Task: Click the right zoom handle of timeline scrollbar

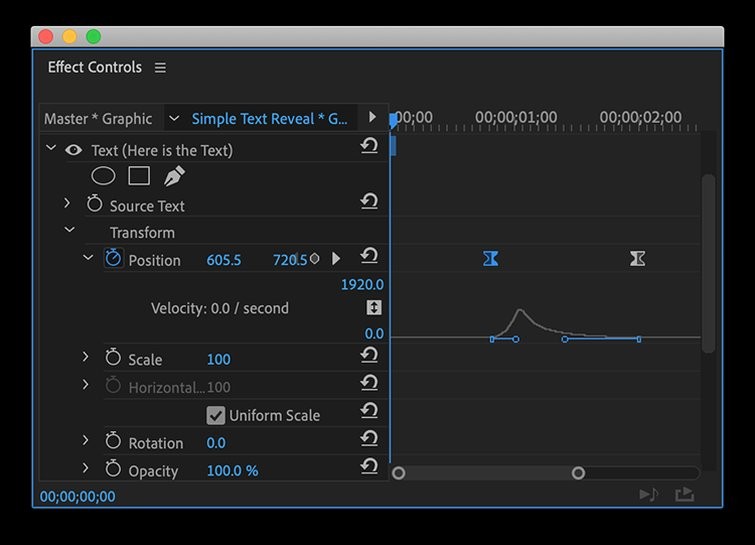Action: point(578,473)
